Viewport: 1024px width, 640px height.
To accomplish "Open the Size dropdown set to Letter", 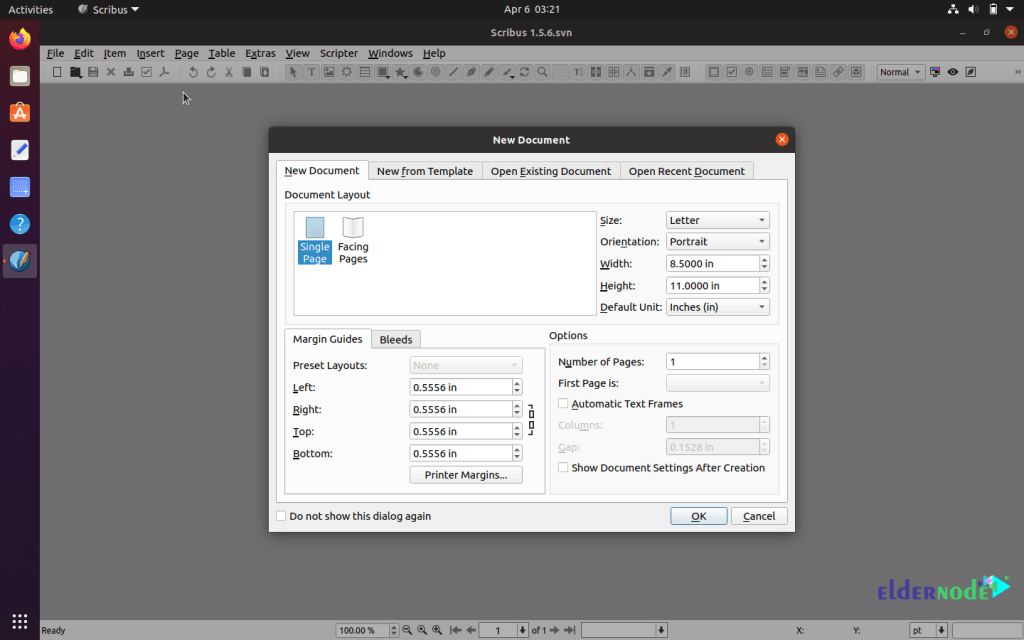I will (717, 219).
